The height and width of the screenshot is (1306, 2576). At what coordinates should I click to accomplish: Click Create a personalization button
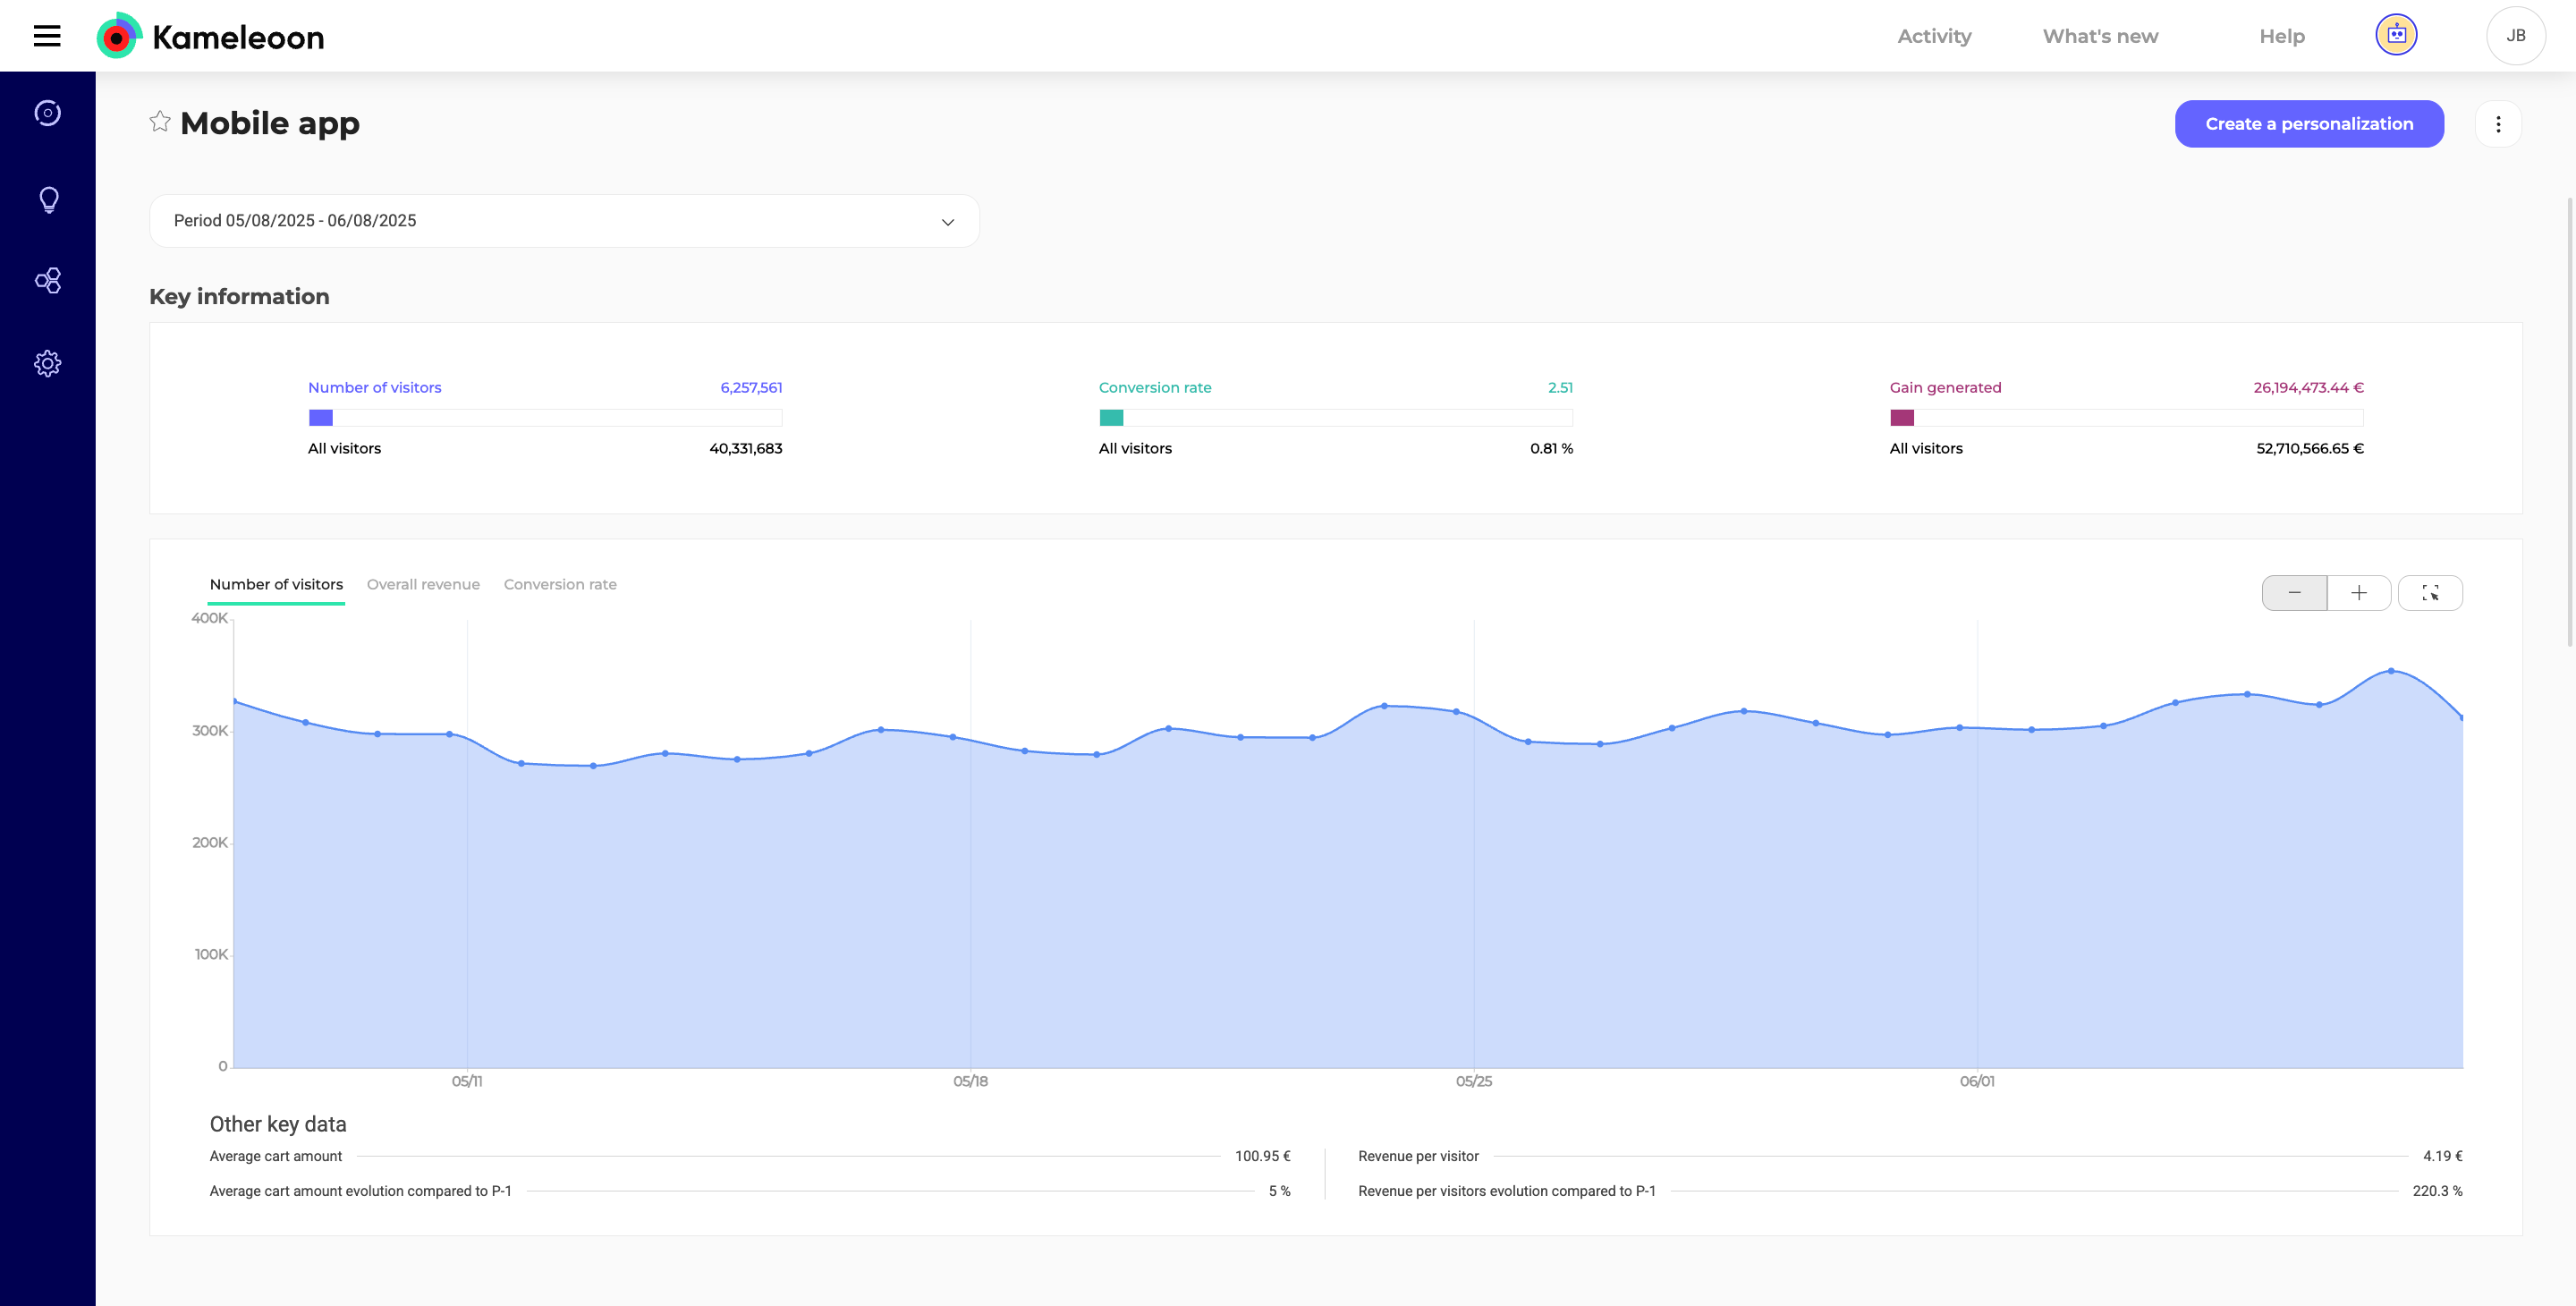coord(2308,124)
